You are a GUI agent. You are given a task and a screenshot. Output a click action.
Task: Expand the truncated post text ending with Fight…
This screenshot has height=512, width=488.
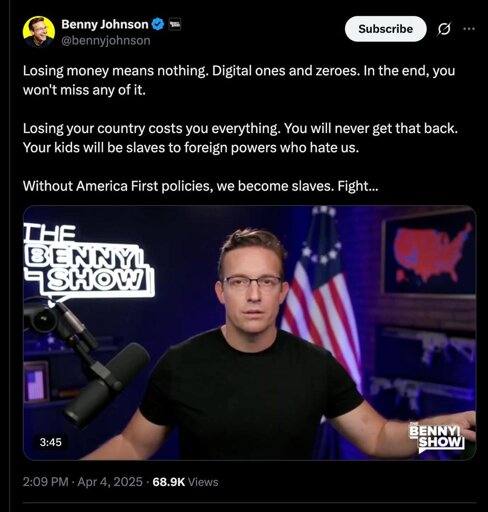[x=358, y=186]
